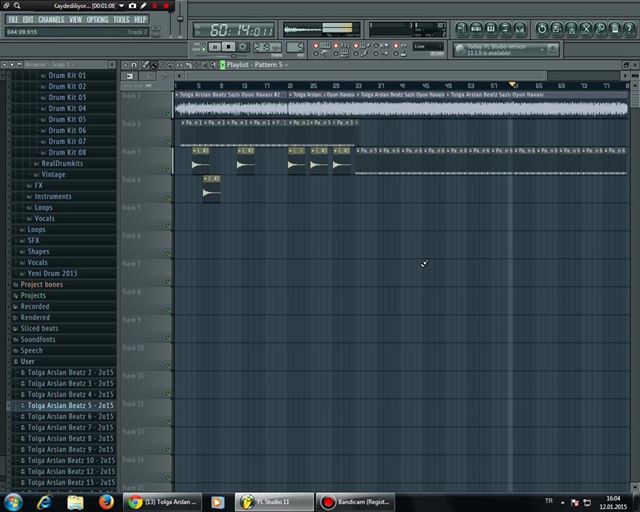Click the help question-mark toolbar icon

(629, 29)
